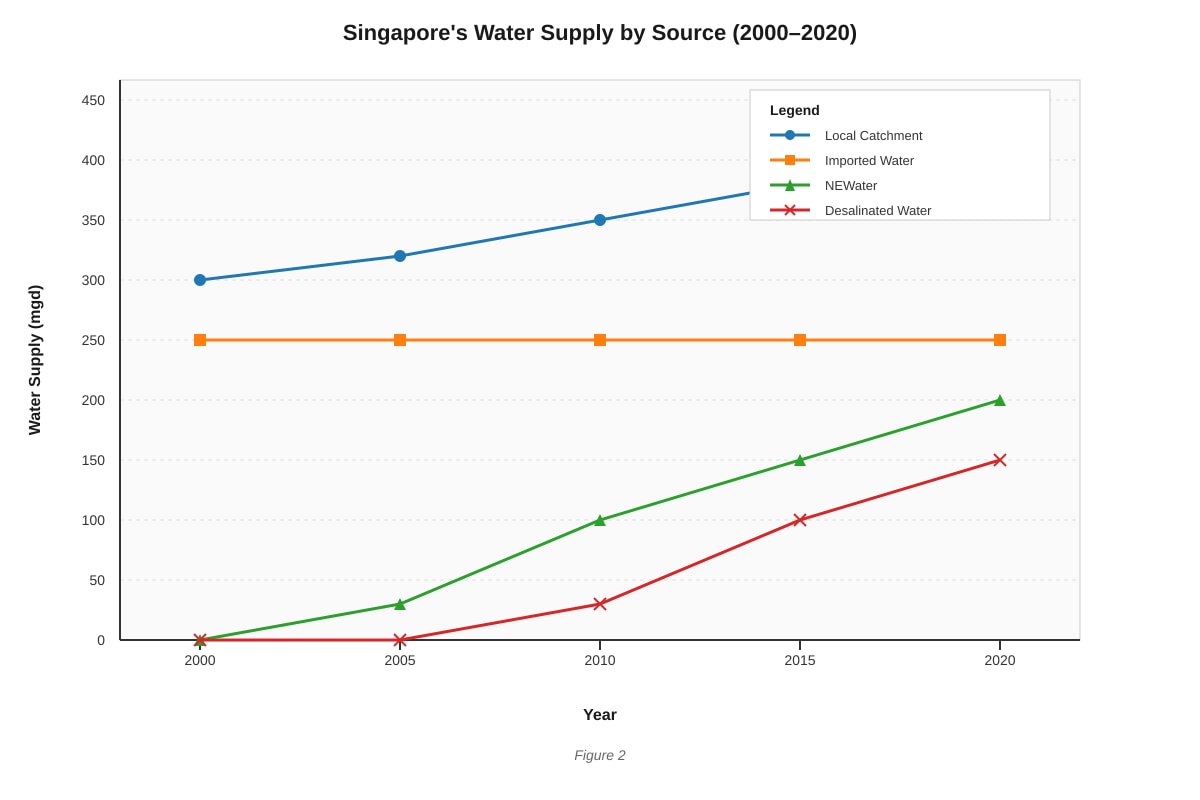The width and height of the screenshot is (1200, 800).
Task: Click the Legend heading text
Action: [795, 110]
